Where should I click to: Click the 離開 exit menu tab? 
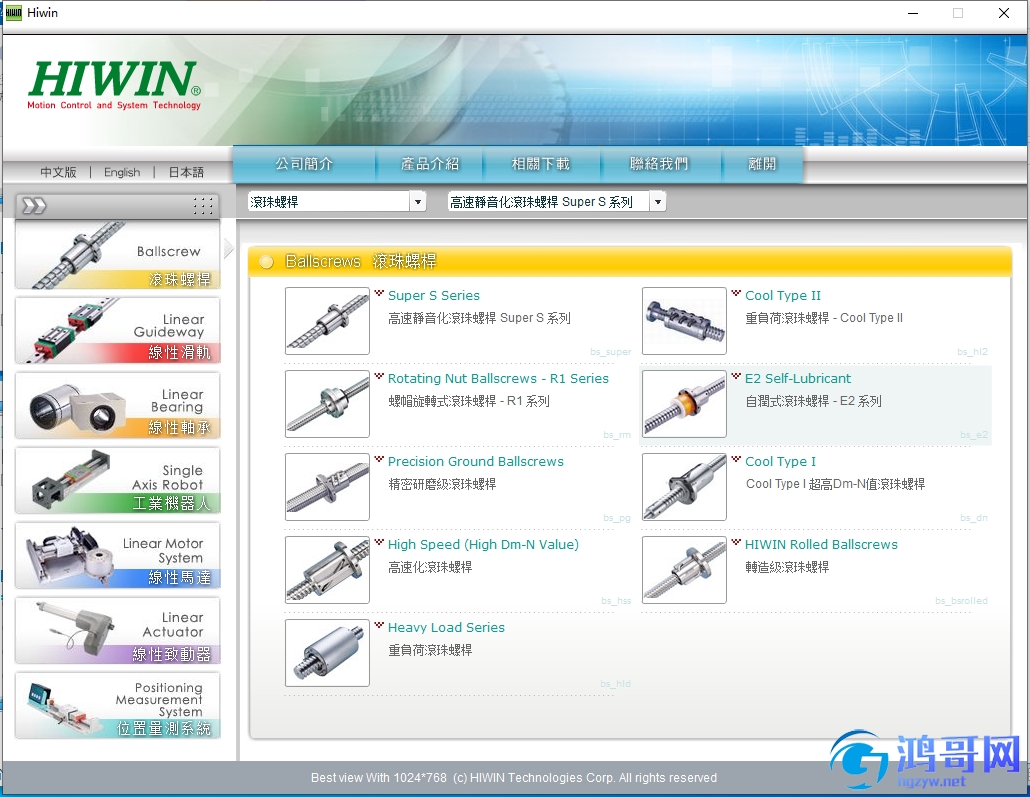tap(762, 164)
